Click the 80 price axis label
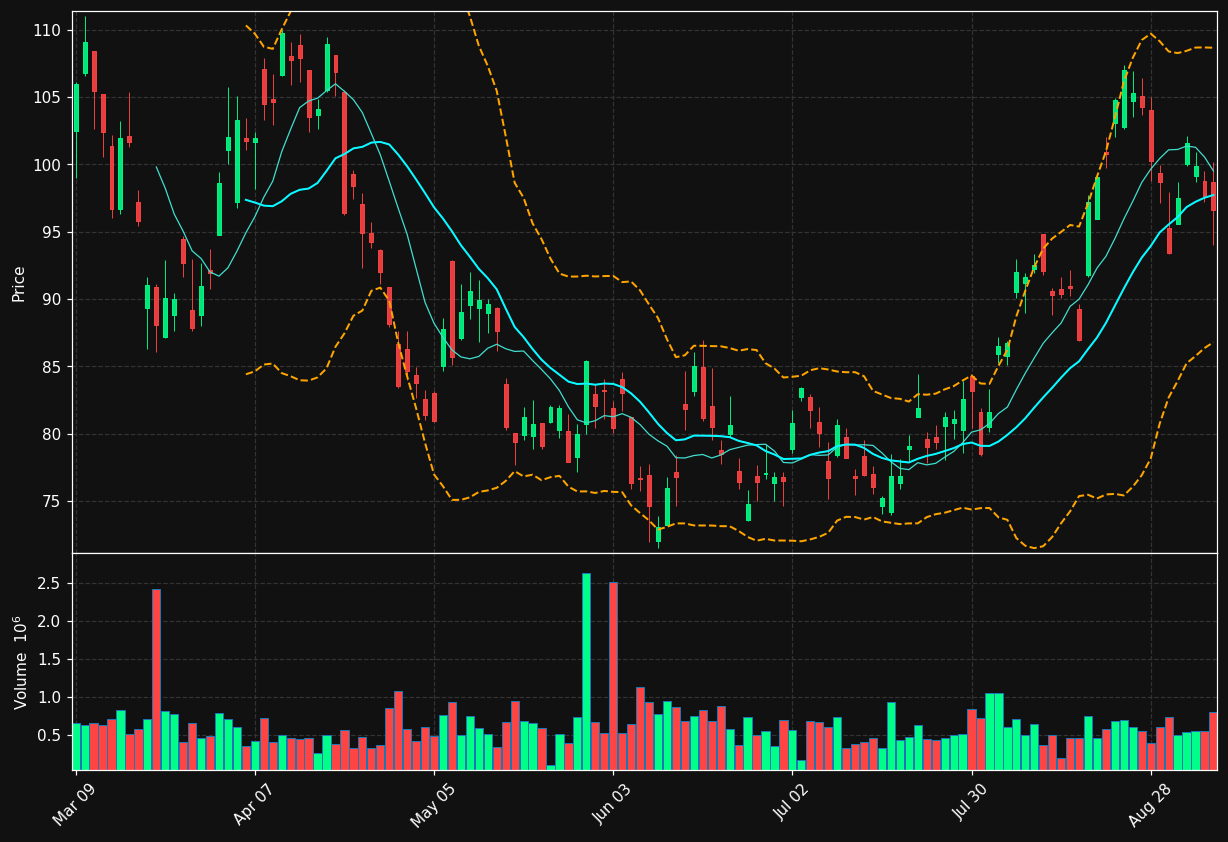The height and width of the screenshot is (842, 1228). pyautogui.click(x=51, y=434)
